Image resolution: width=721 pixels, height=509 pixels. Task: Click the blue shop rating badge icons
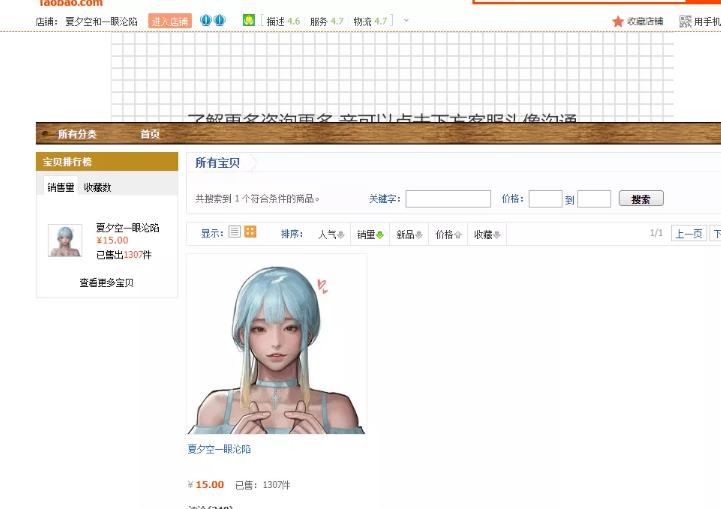pos(212,20)
